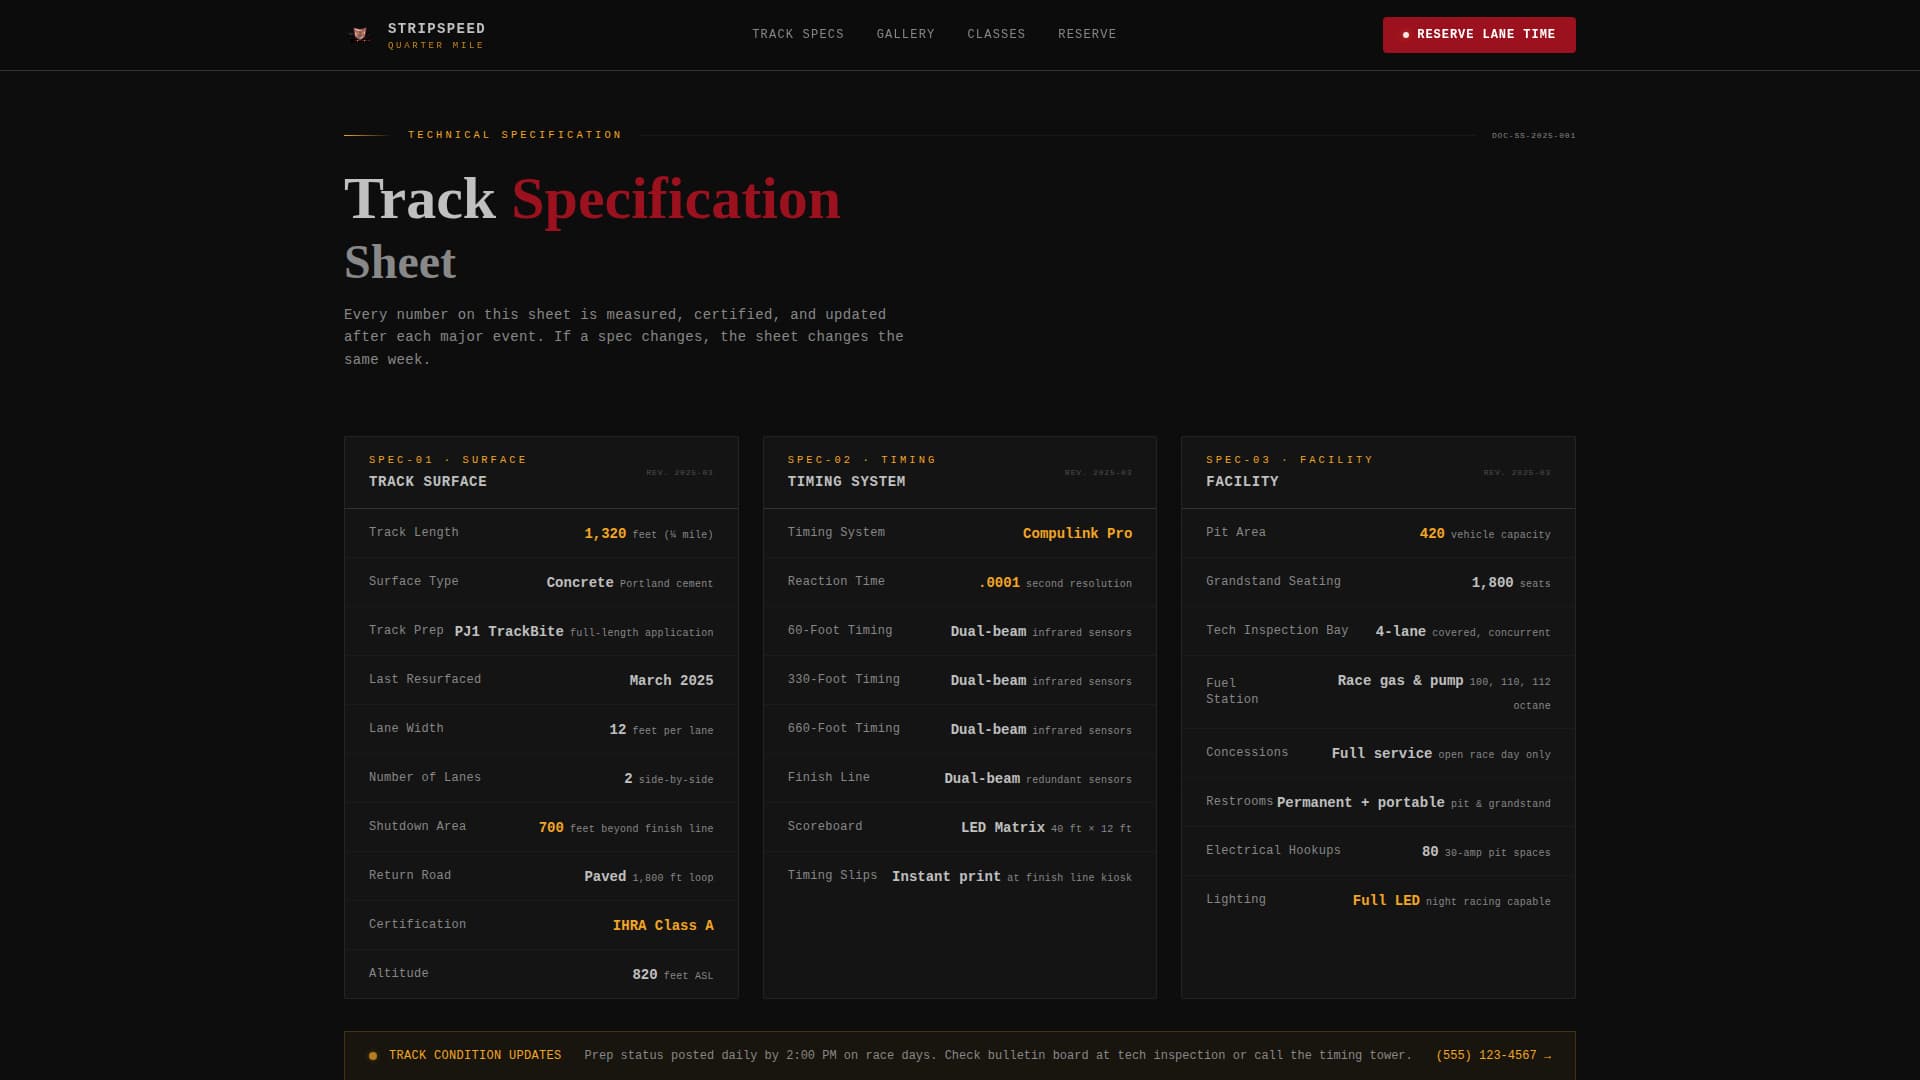
Task: Click the DOC-SS-2025-001 document number
Action: 1533,135
